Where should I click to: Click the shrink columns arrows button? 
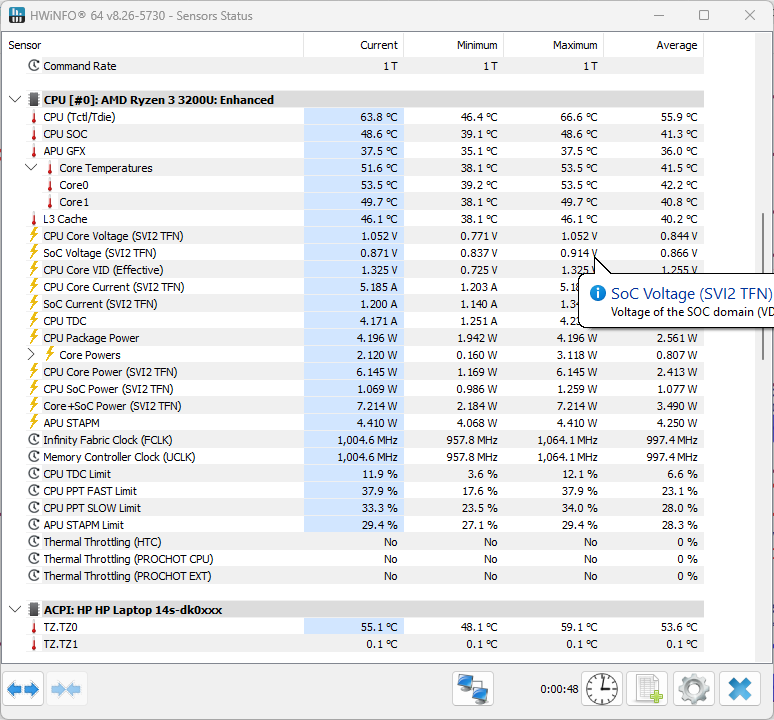pos(67,688)
